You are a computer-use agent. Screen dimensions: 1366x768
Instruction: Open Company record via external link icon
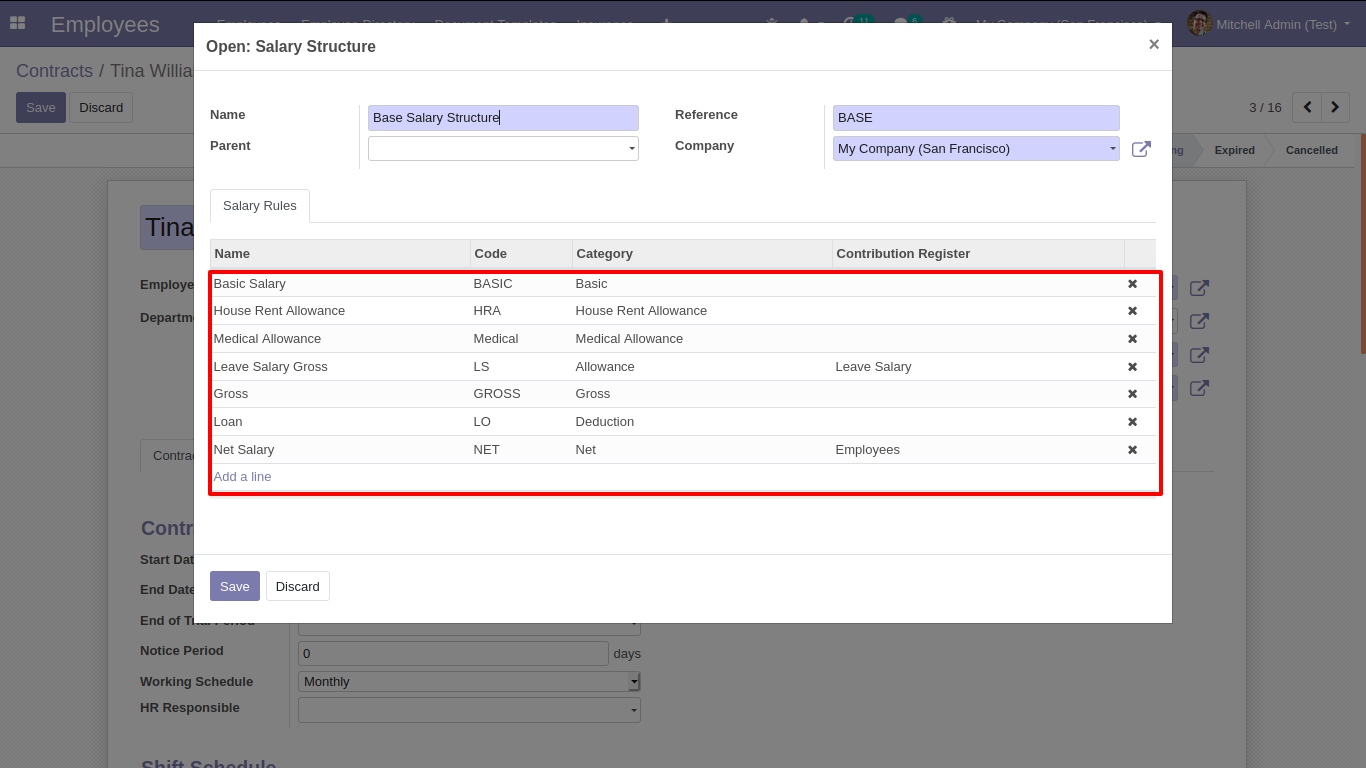(1141, 149)
